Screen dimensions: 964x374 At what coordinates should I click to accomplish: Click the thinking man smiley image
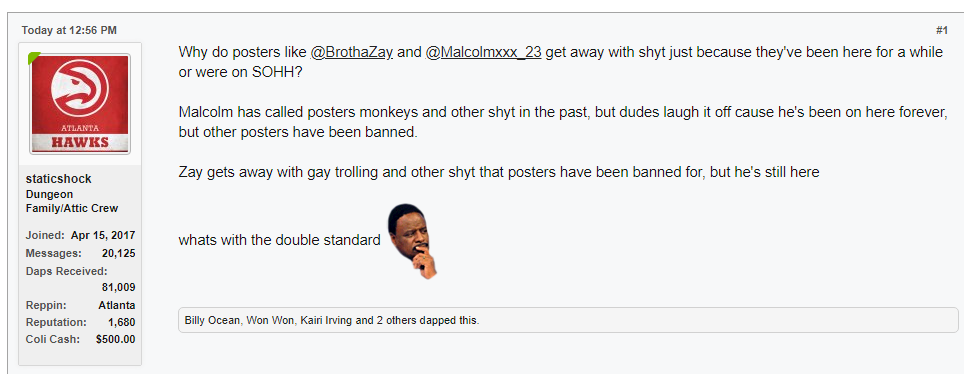point(413,241)
